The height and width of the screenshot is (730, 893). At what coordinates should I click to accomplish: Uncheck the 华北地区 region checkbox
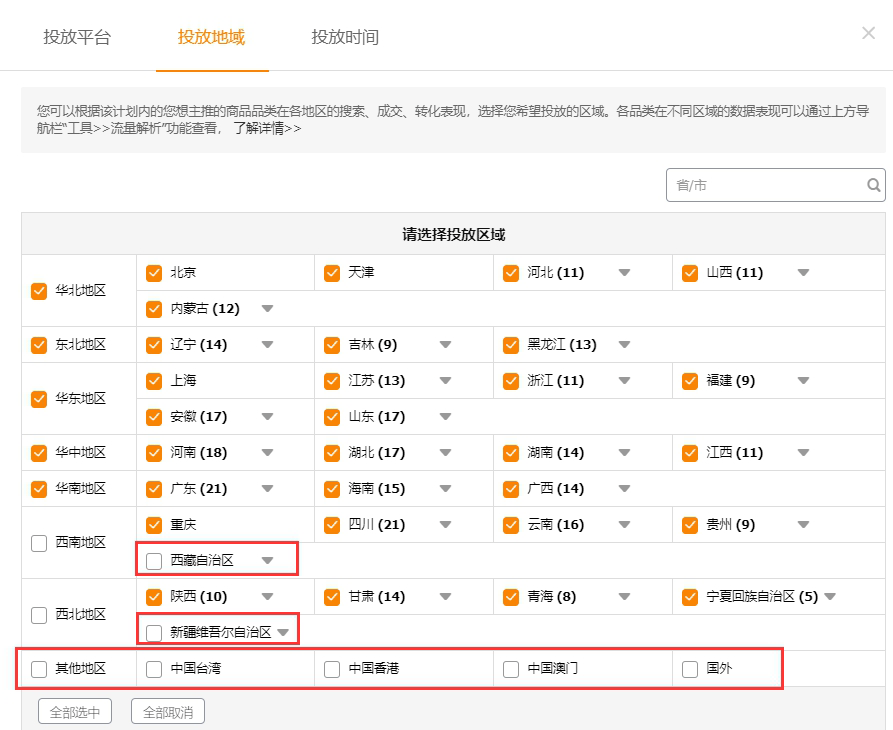point(39,291)
